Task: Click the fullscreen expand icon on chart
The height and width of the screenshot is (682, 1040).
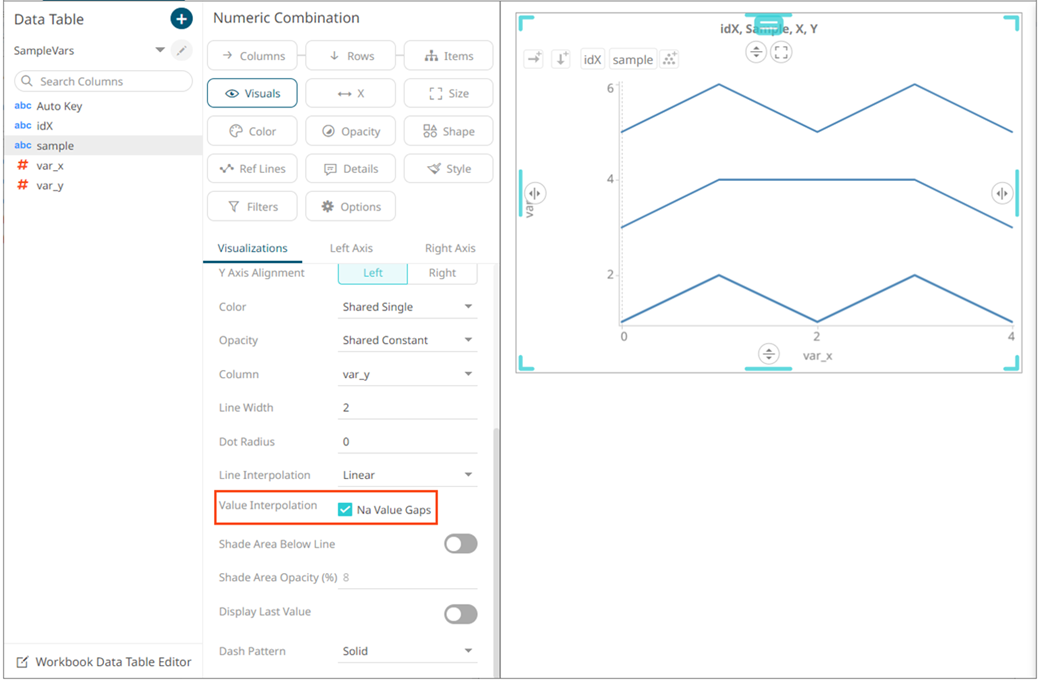Action: coord(781,52)
